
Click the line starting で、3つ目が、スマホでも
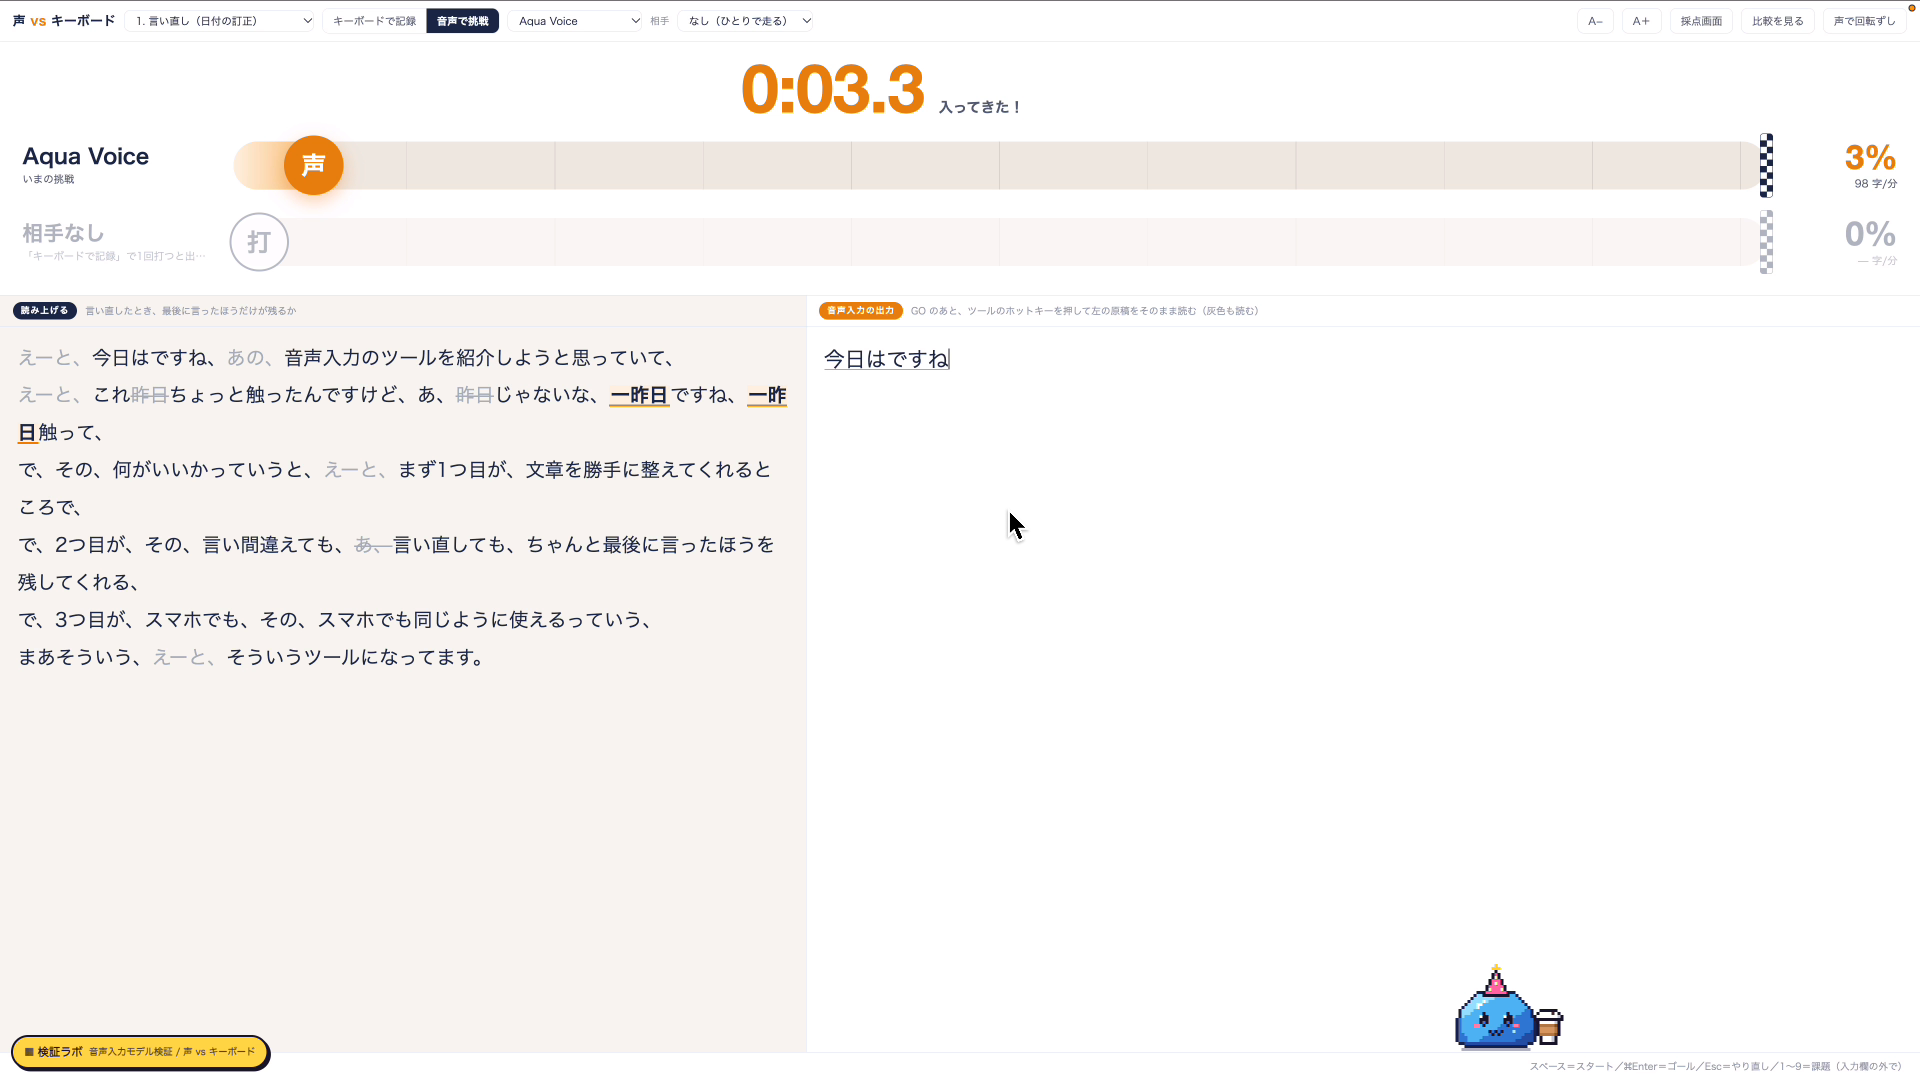(x=336, y=620)
